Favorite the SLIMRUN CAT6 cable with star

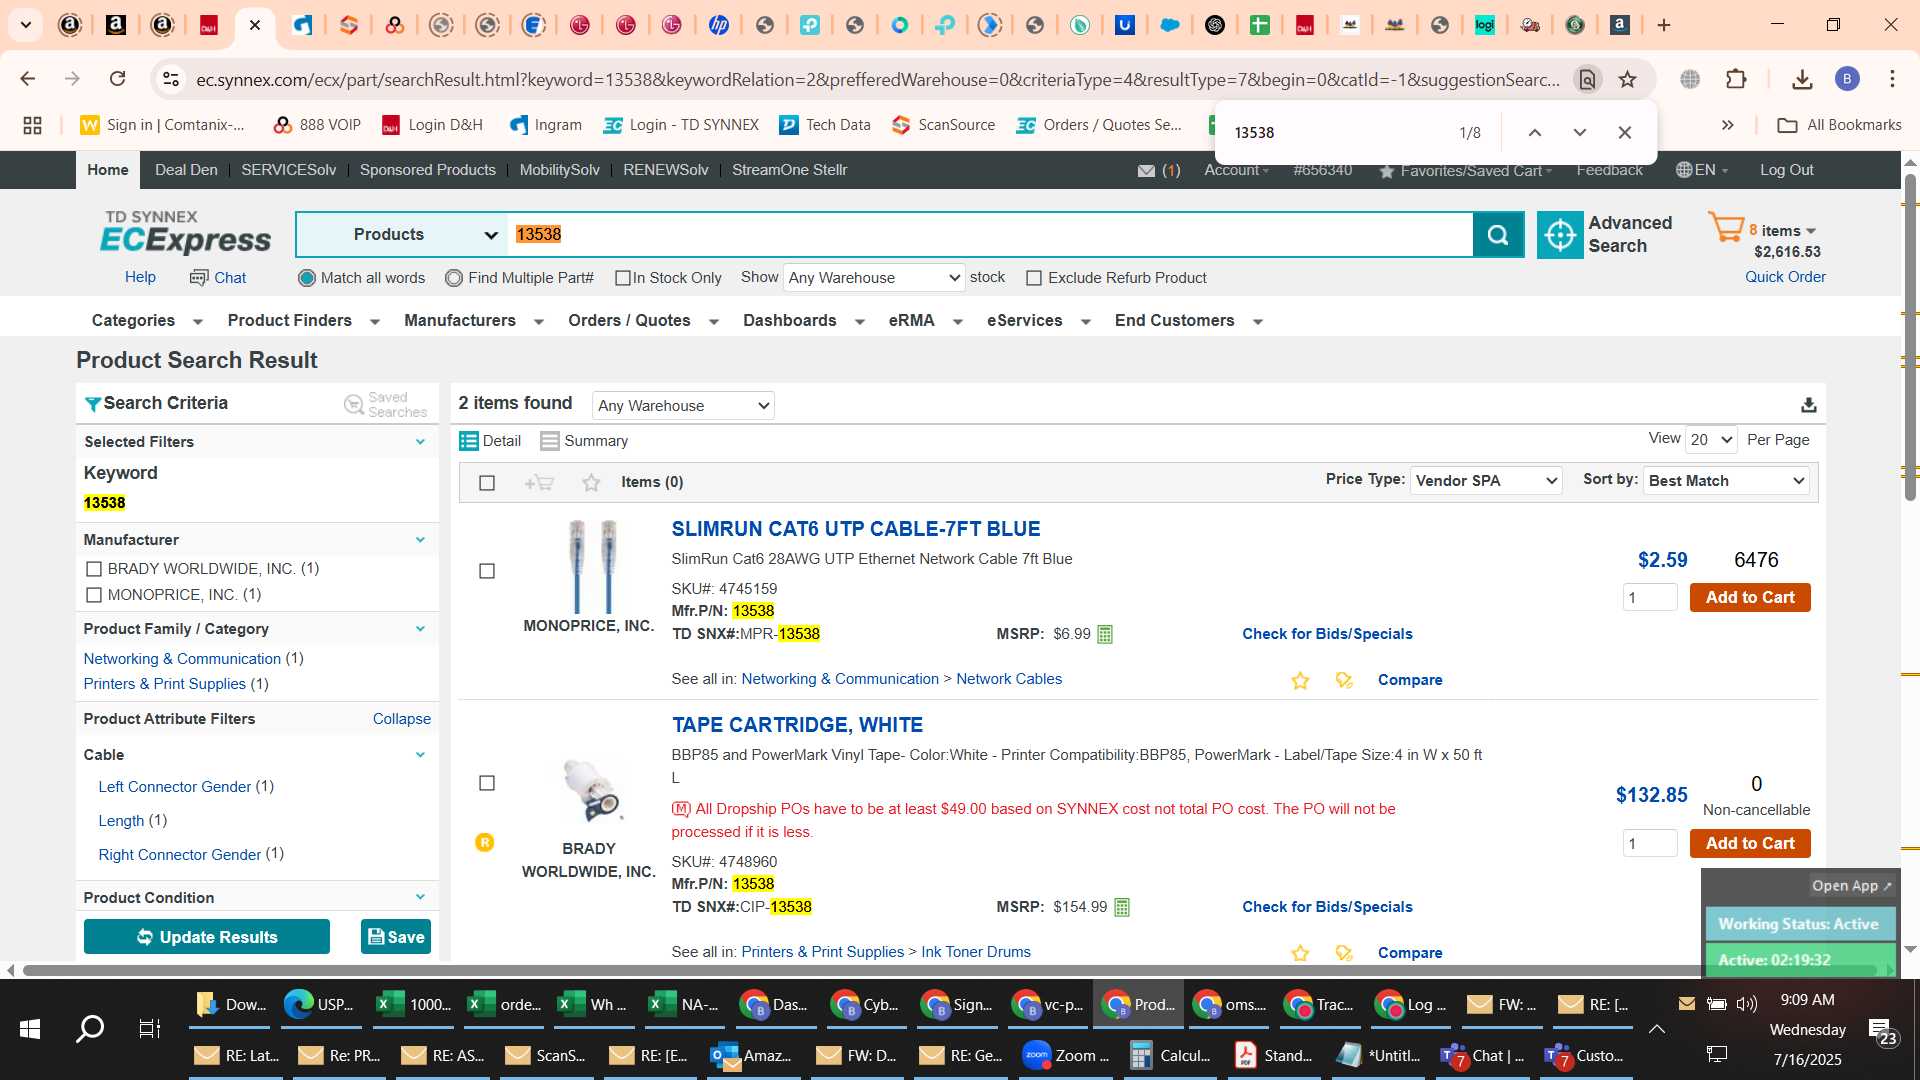tap(1300, 681)
